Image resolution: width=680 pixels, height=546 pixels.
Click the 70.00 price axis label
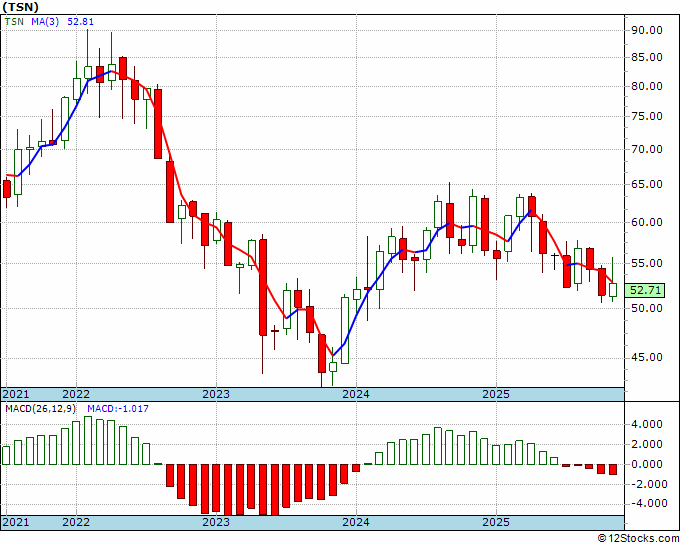click(x=647, y=149)
